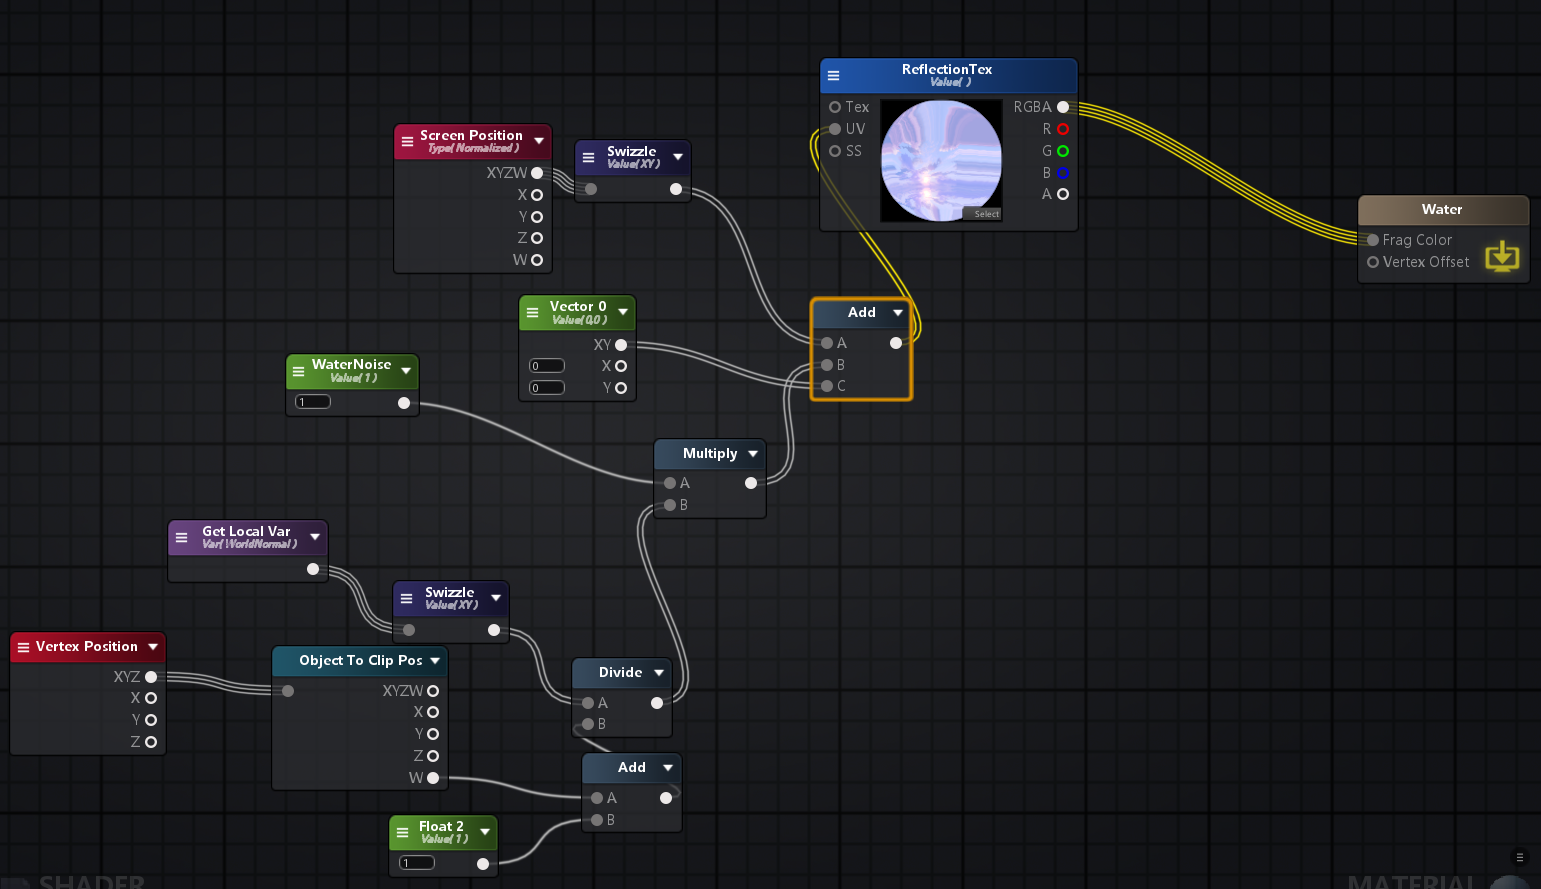Click the output port on Get Local Var
Screen dimensions: 1541x889
[x=313, y=569]
